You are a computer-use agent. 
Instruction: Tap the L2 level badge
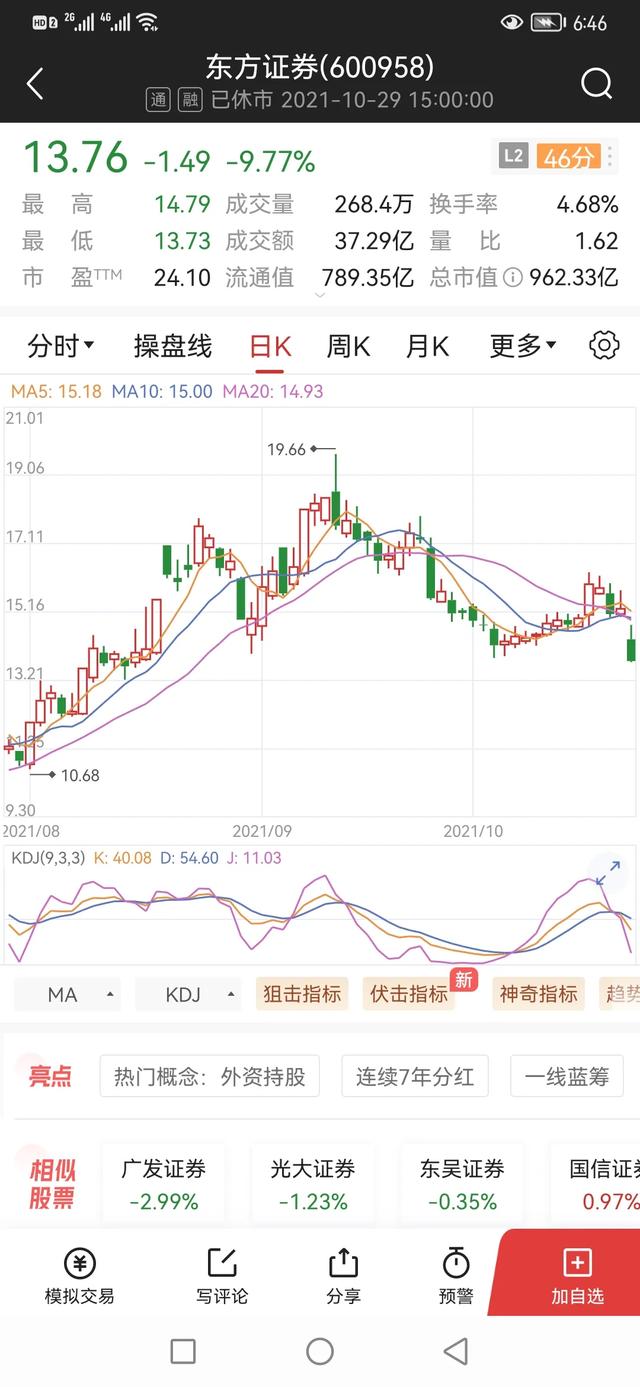tap(513, 156)
